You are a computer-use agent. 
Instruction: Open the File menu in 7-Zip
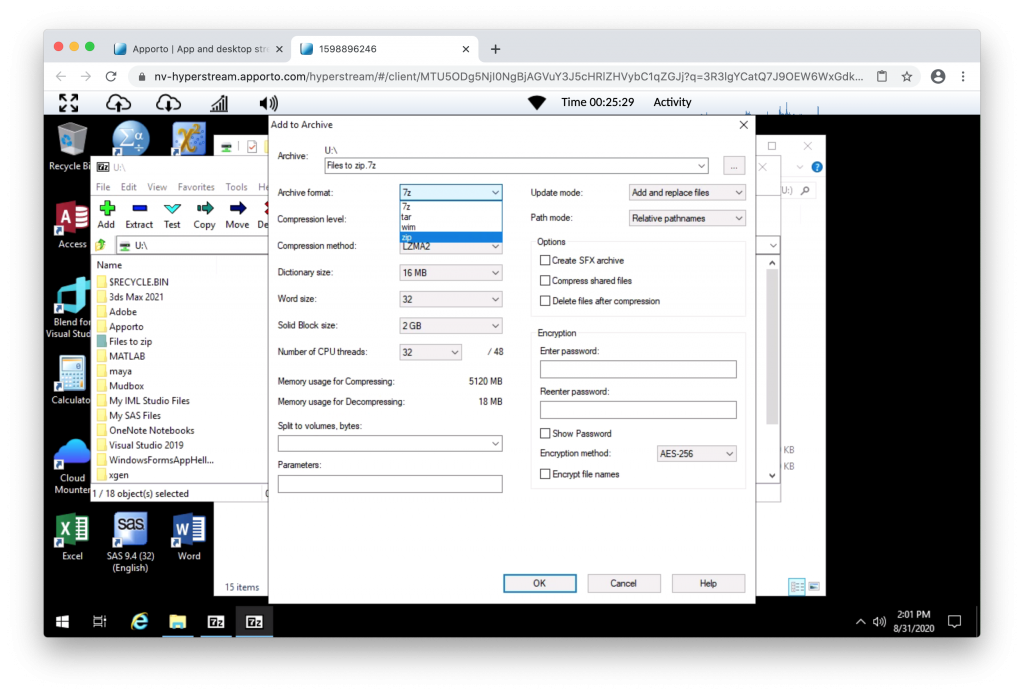pyautogui.click(x=103, y=187)
